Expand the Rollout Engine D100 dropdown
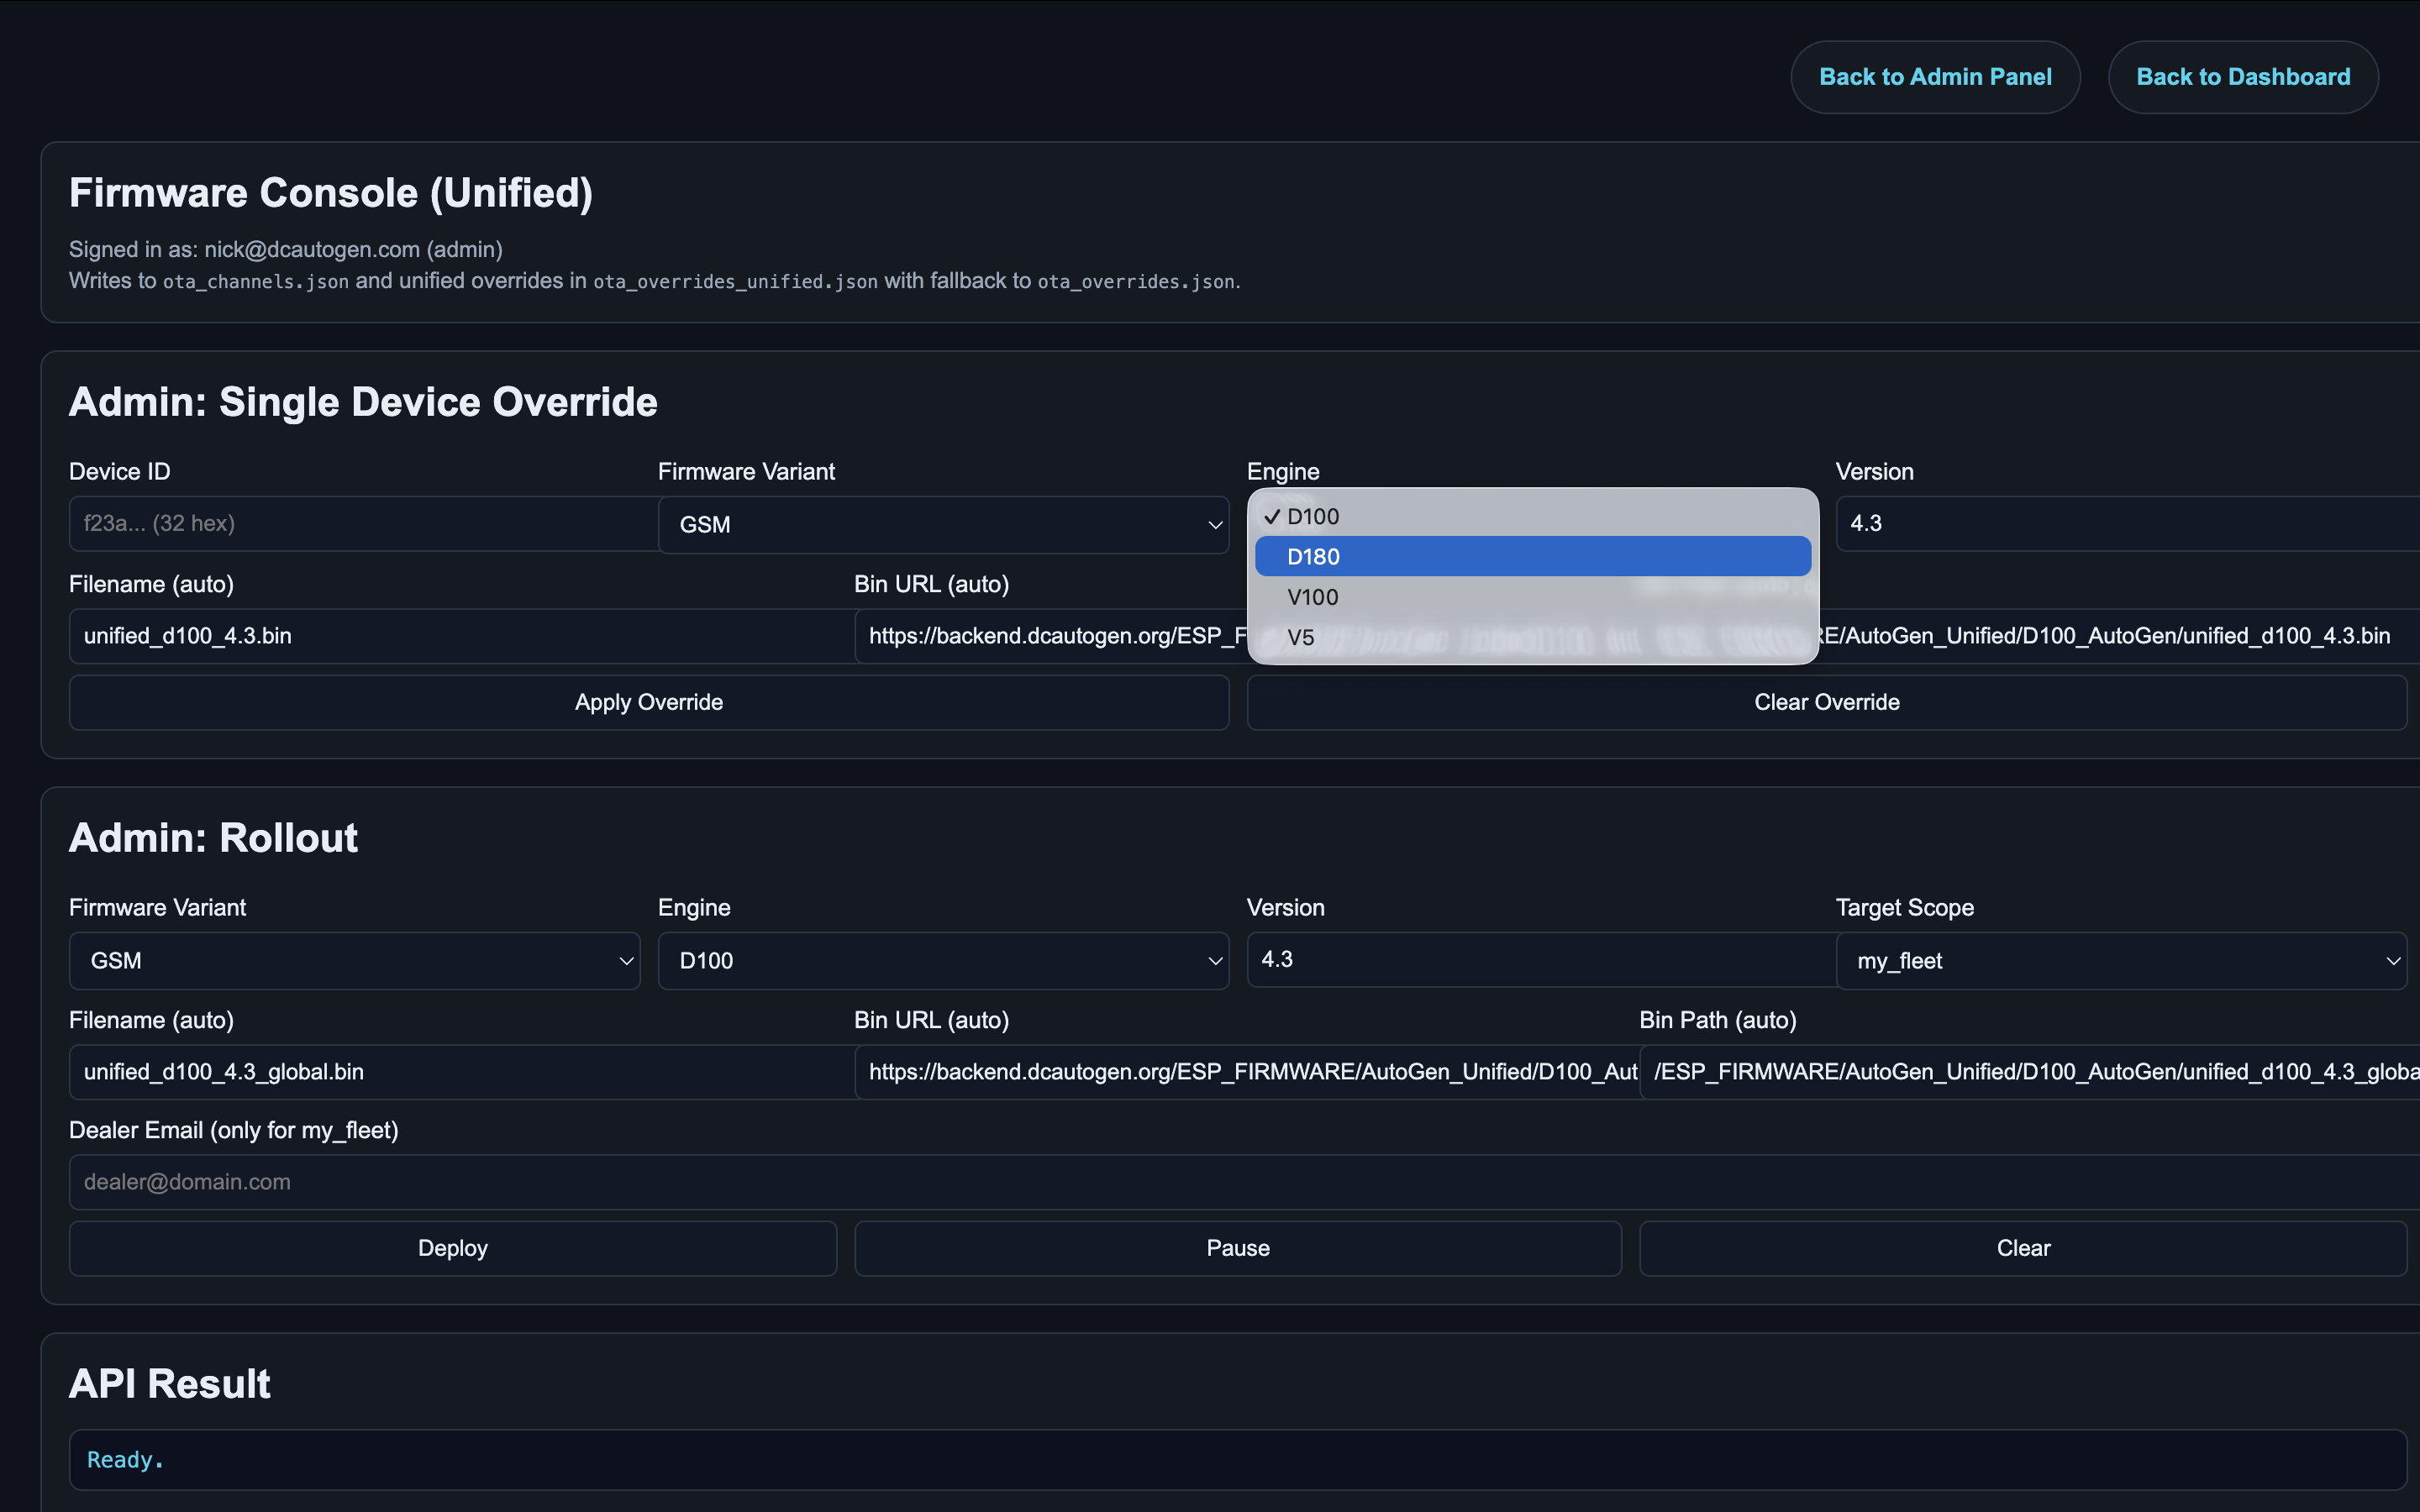This screenshot has height=1512, width=2420. [943, 960]
